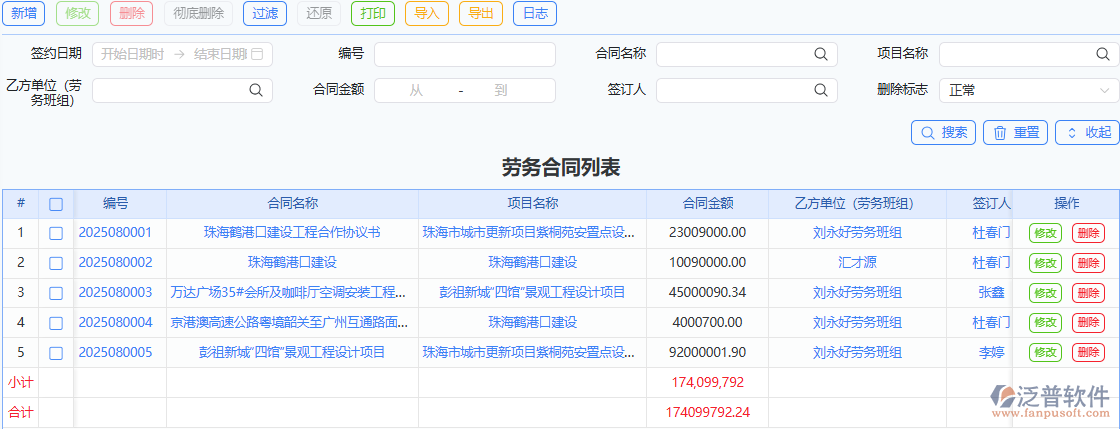The width and height of the screenshot is (1120, 429).
Task: Click 汇才源 in 乙方单位 column
Action: pos(857,263)
